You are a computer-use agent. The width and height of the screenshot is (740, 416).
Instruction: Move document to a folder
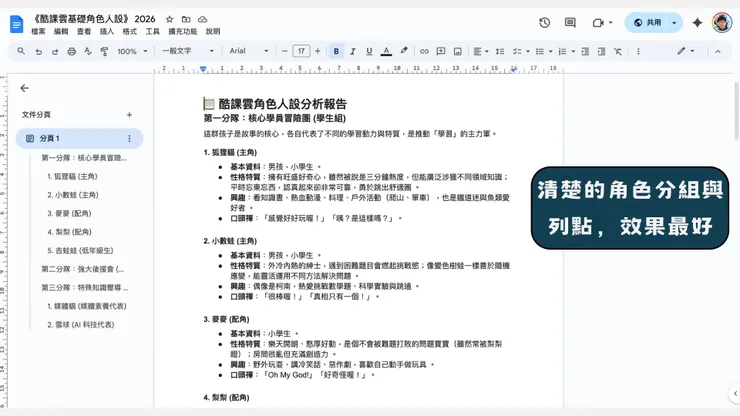tap(186, 19)
